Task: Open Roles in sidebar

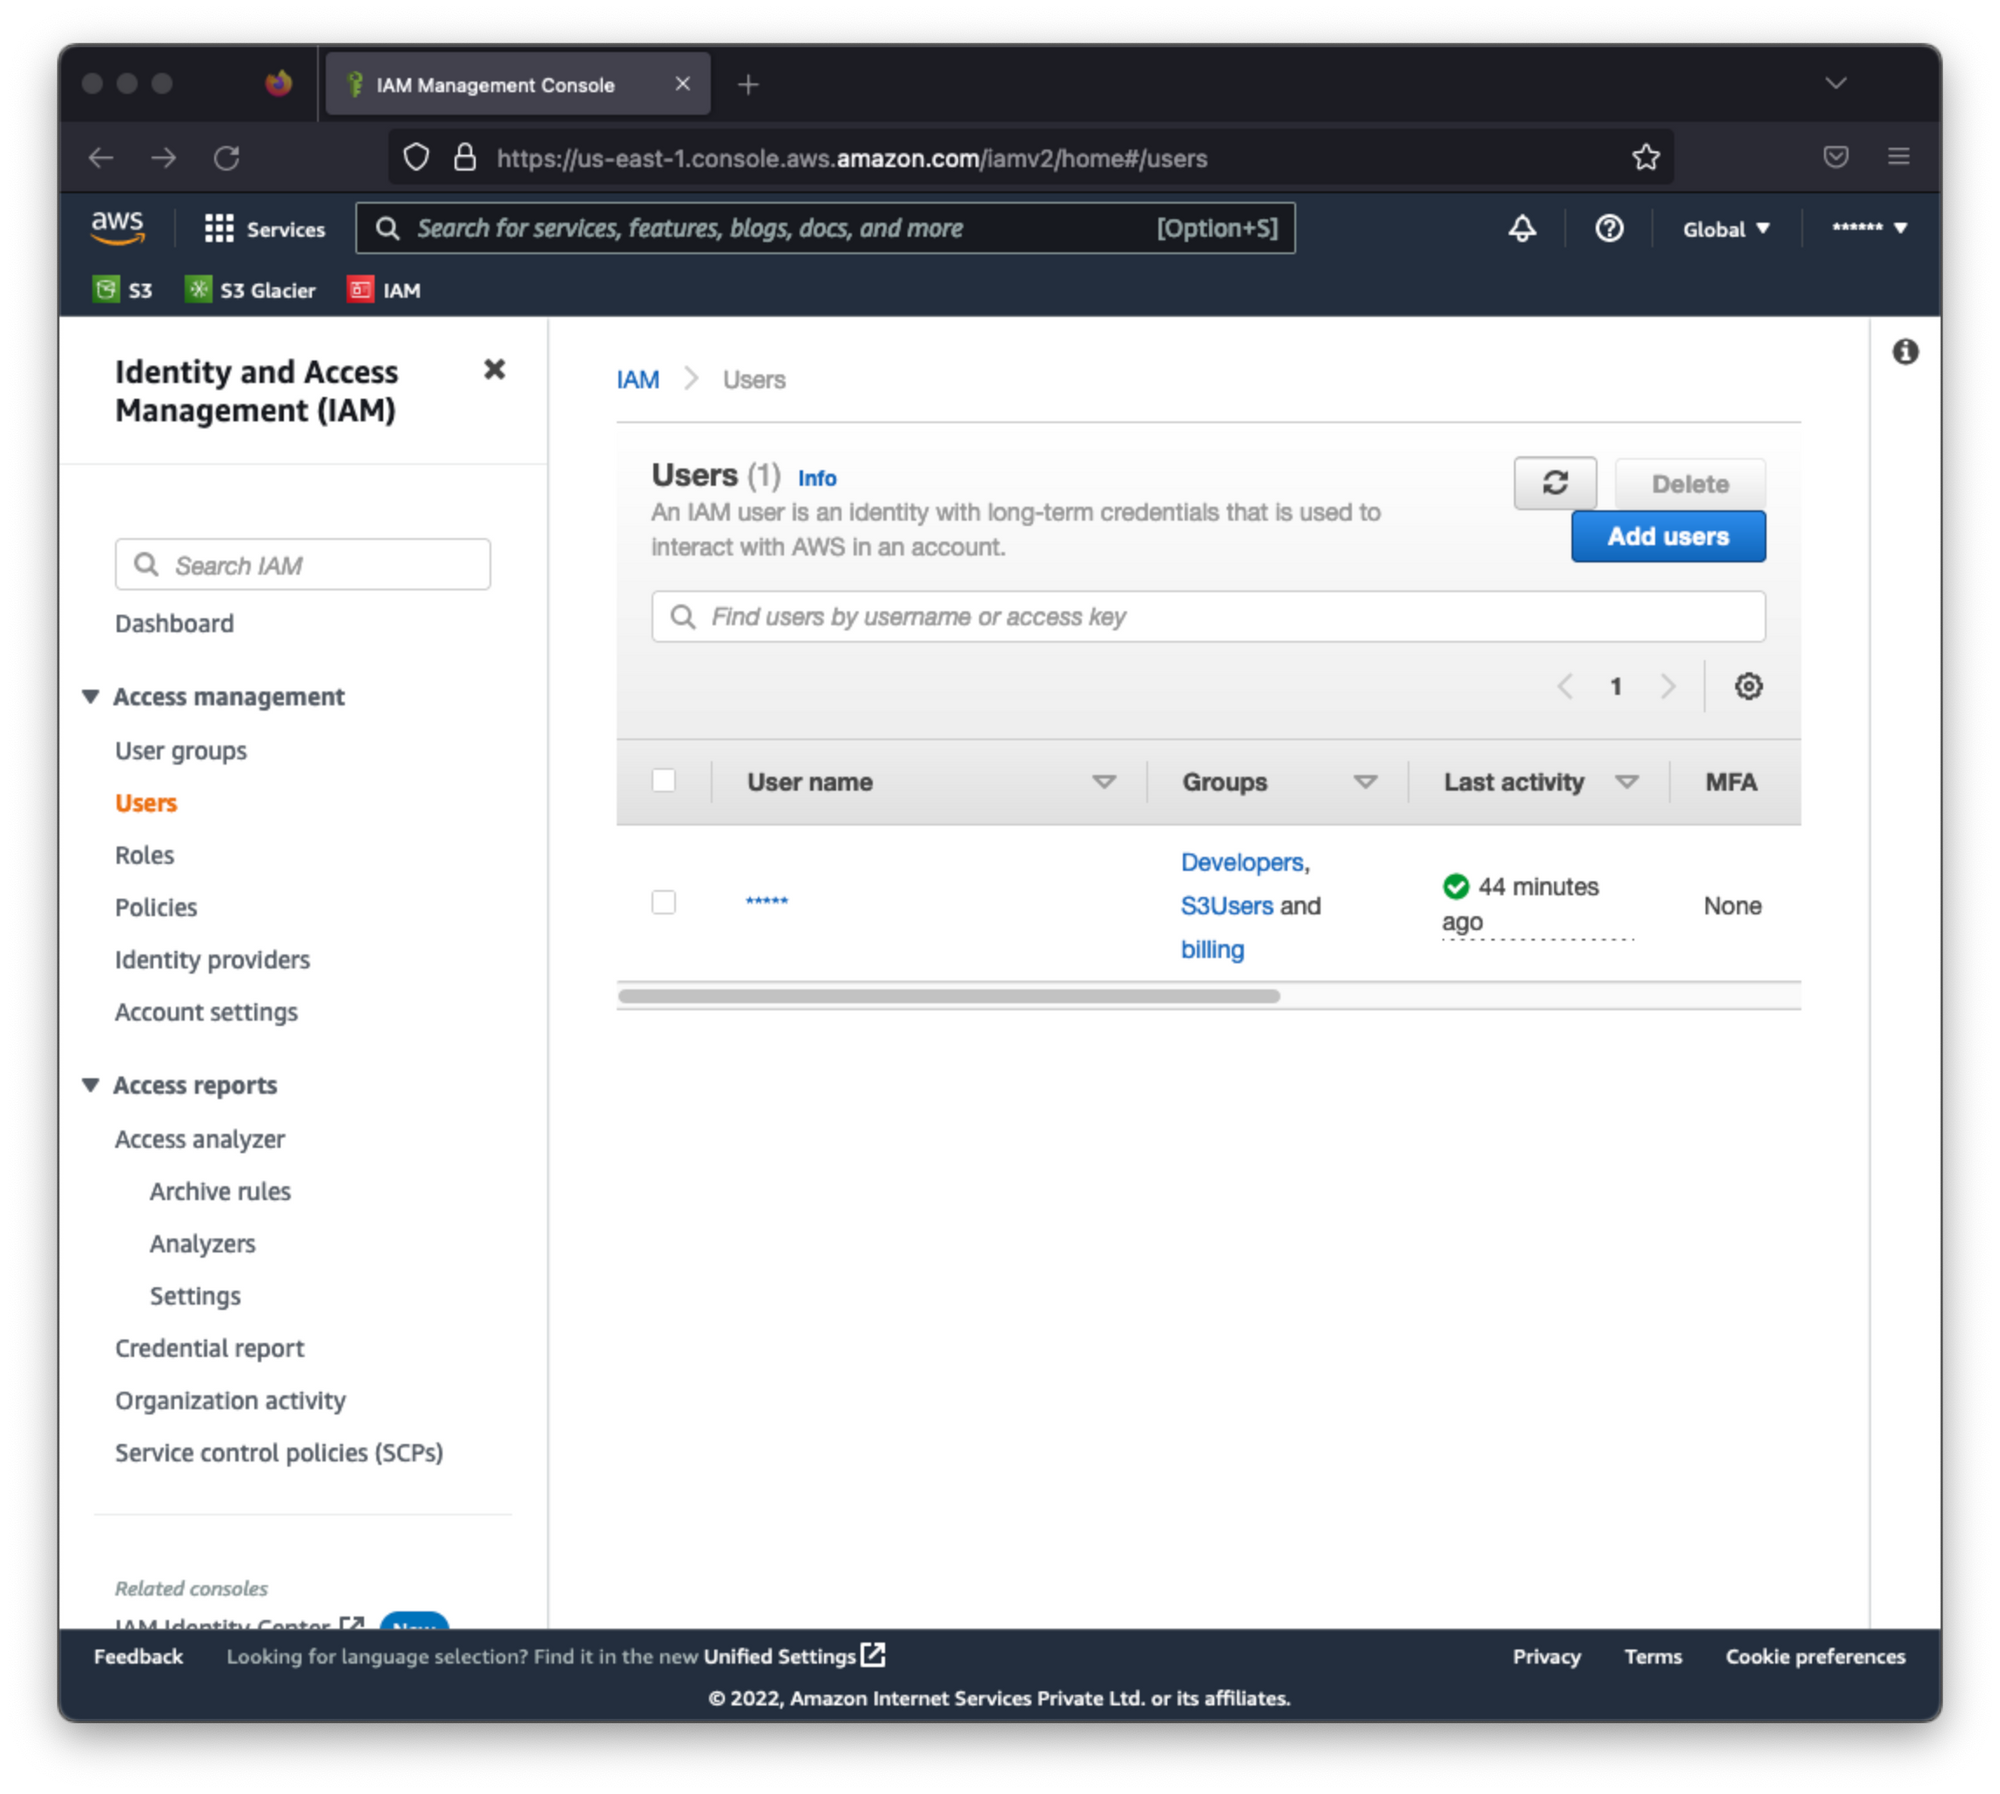Action: coord(145,855)
